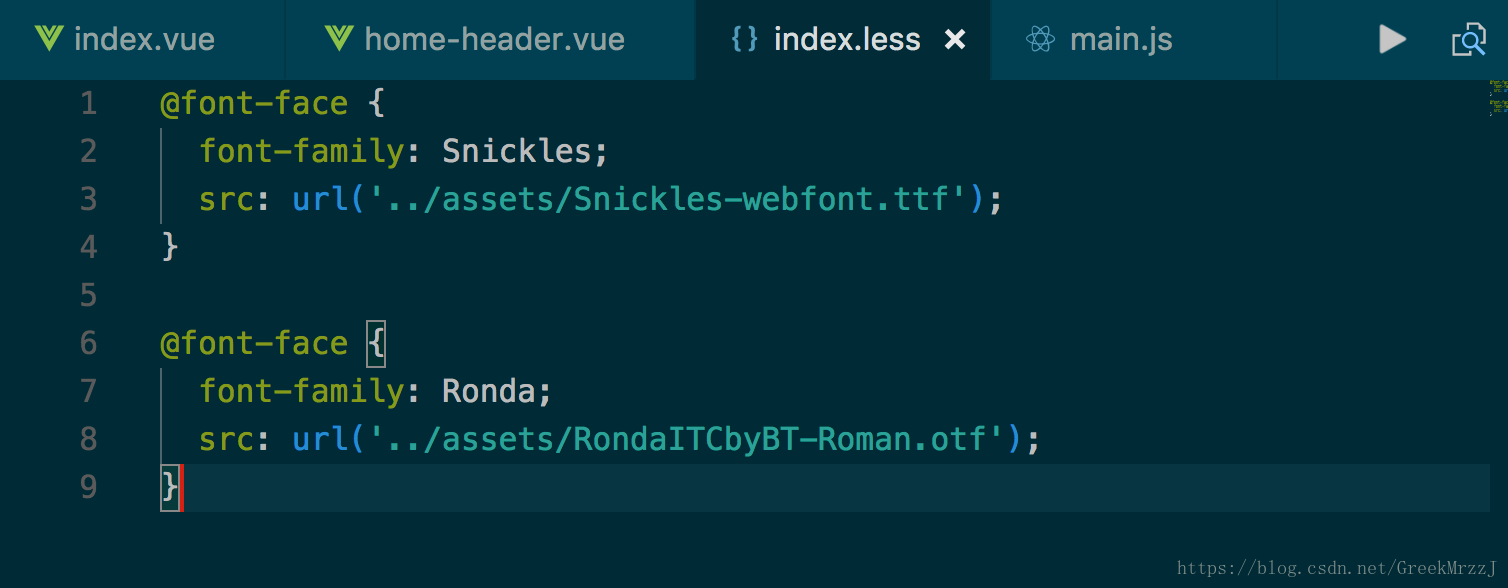This screenshot has height=588, width=1508.
Task: Open the preview icon at top right
Action: 1469,40
